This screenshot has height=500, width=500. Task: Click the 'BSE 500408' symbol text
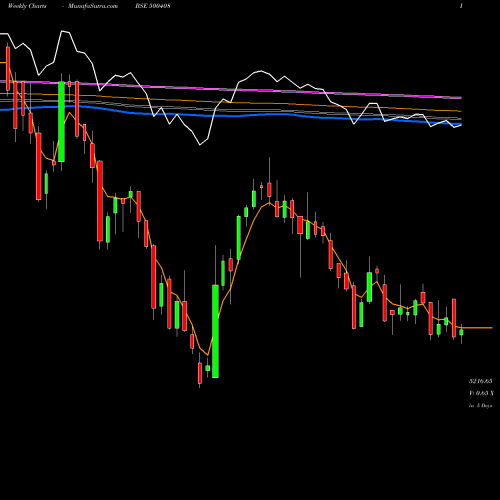tap(153, 6)
